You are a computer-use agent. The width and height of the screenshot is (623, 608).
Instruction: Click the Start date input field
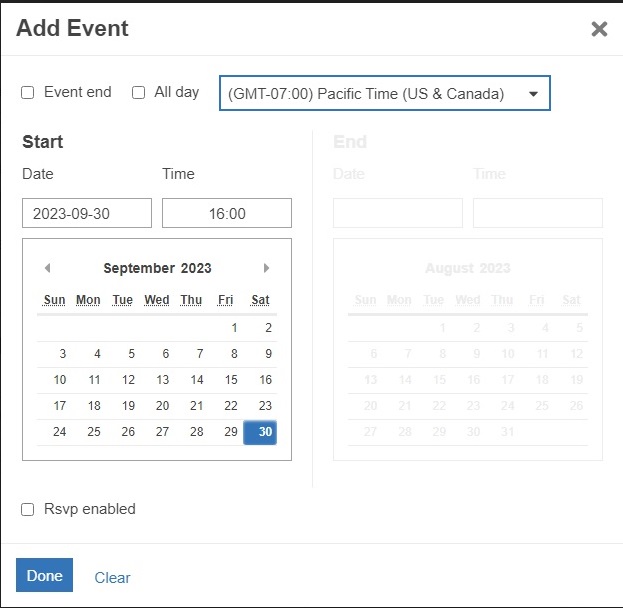tap(87, 213)
